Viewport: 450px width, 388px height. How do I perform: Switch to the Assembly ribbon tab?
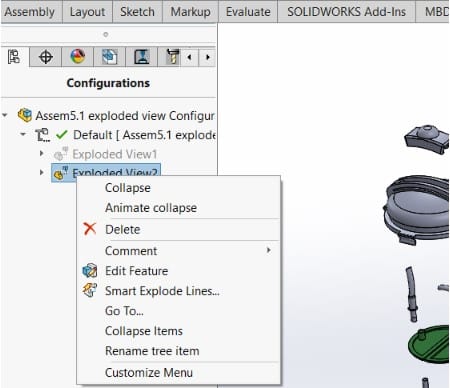click(x=30, y=12)
